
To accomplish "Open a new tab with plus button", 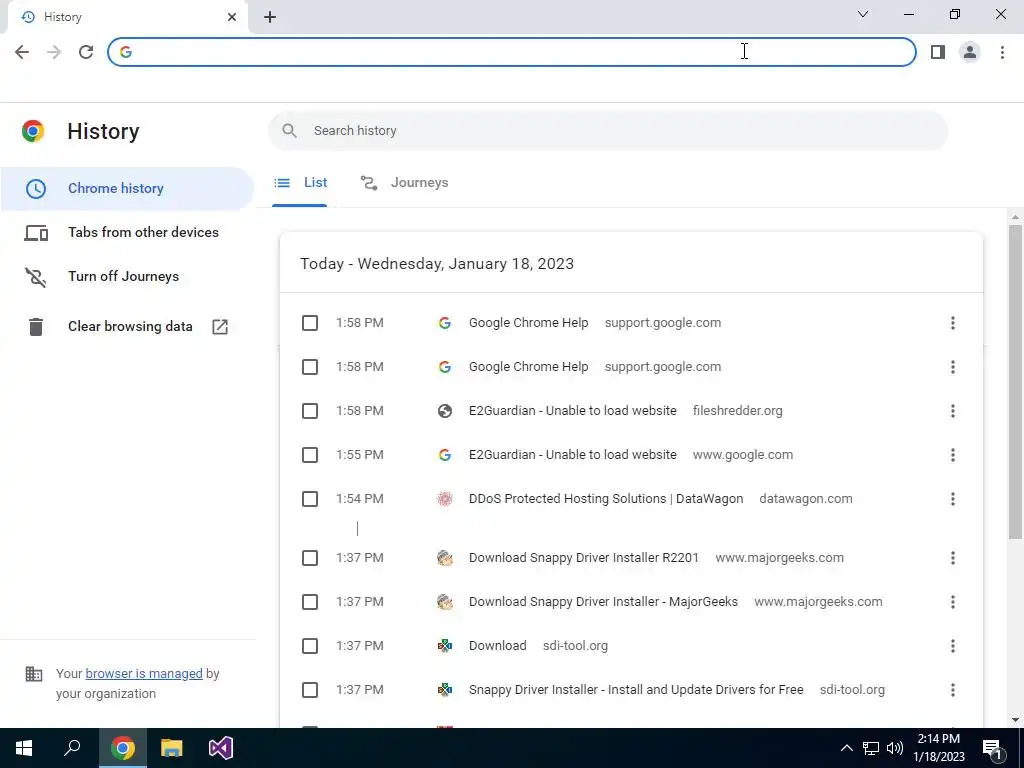I will coord(270,17).
